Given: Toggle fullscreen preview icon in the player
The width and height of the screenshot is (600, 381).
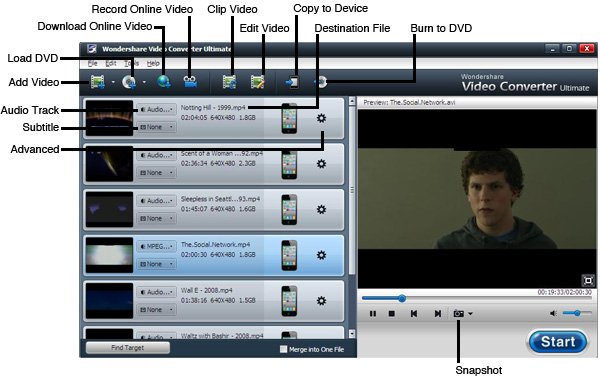Looking at the screenshot, I should (588, 280).
